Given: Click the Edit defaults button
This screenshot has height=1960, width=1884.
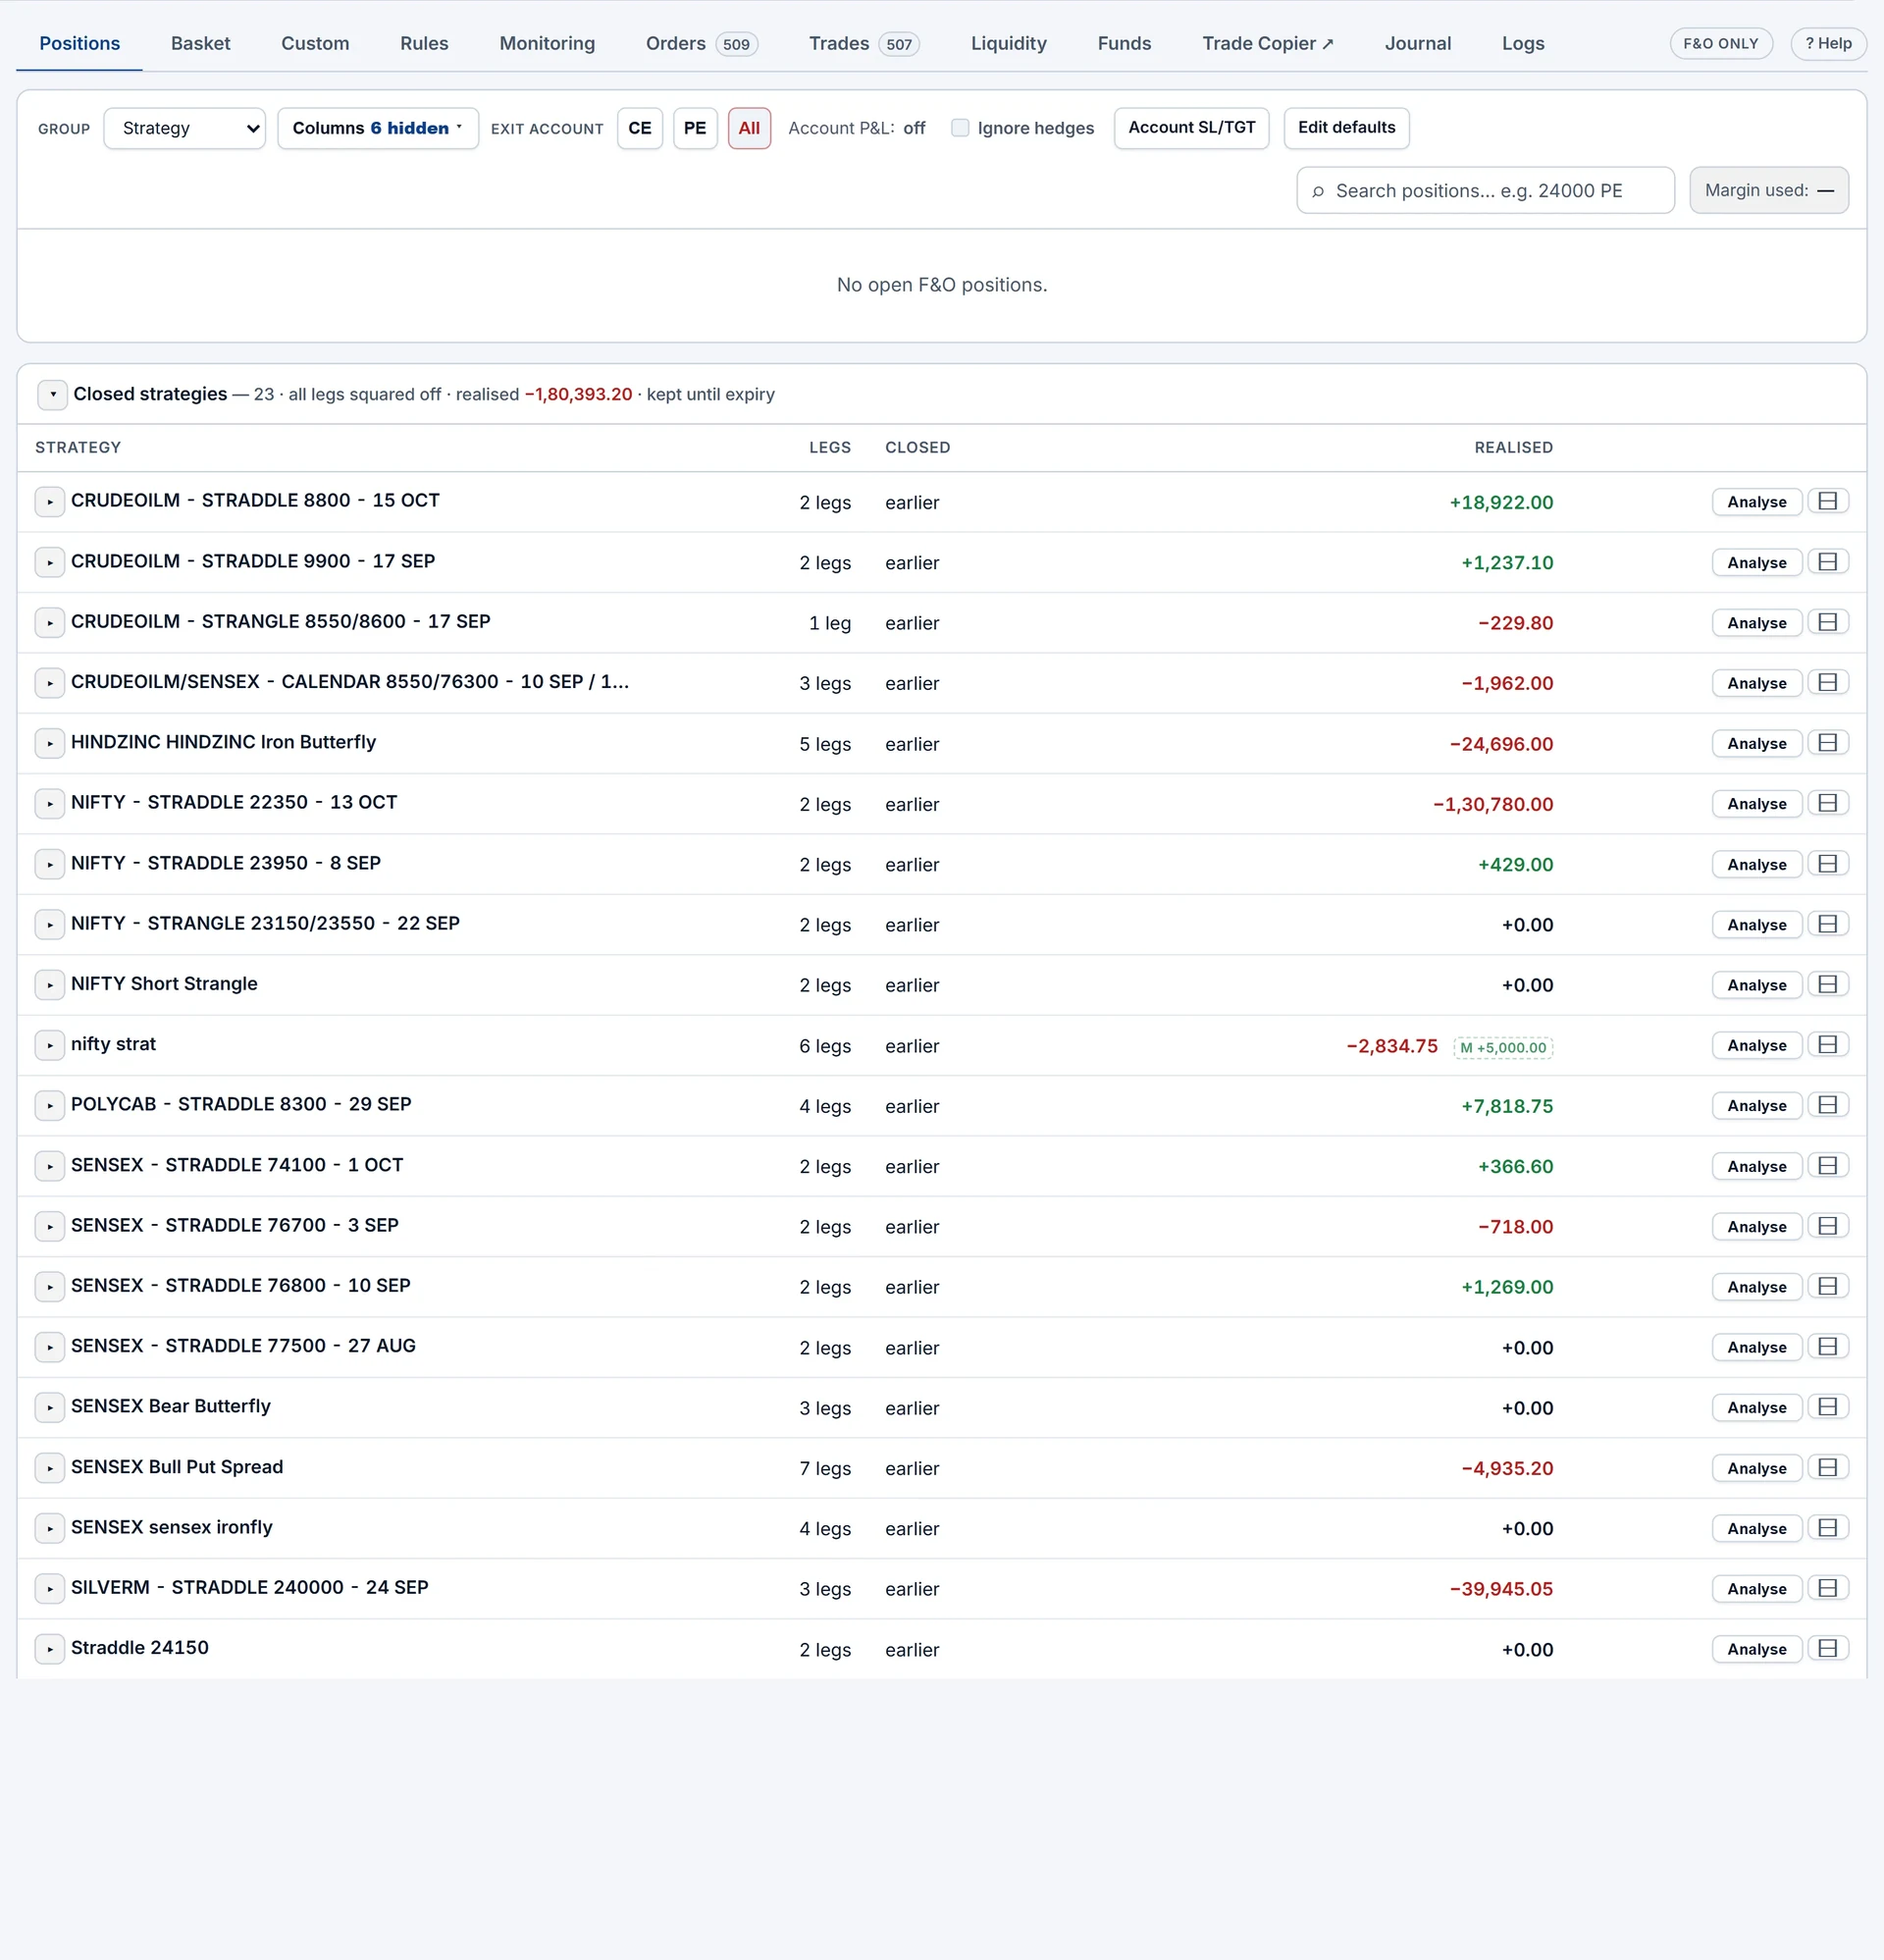Looking at the screenshot, I should [1346, 128].
